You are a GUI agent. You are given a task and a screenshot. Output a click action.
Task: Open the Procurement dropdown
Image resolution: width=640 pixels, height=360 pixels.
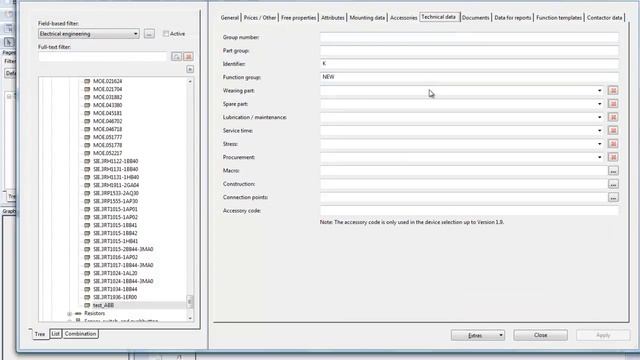coord(599,157)
